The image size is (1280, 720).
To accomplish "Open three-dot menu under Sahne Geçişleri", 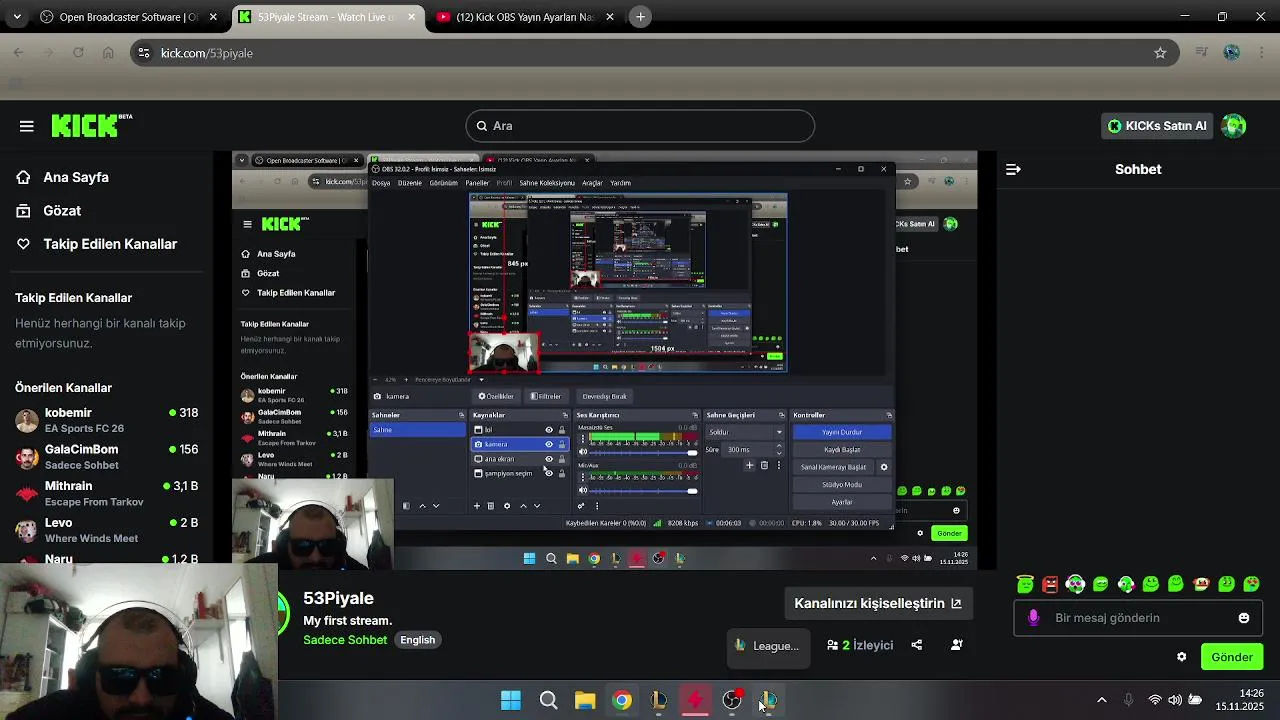I will pyautogui.click(x=779, y=465).
